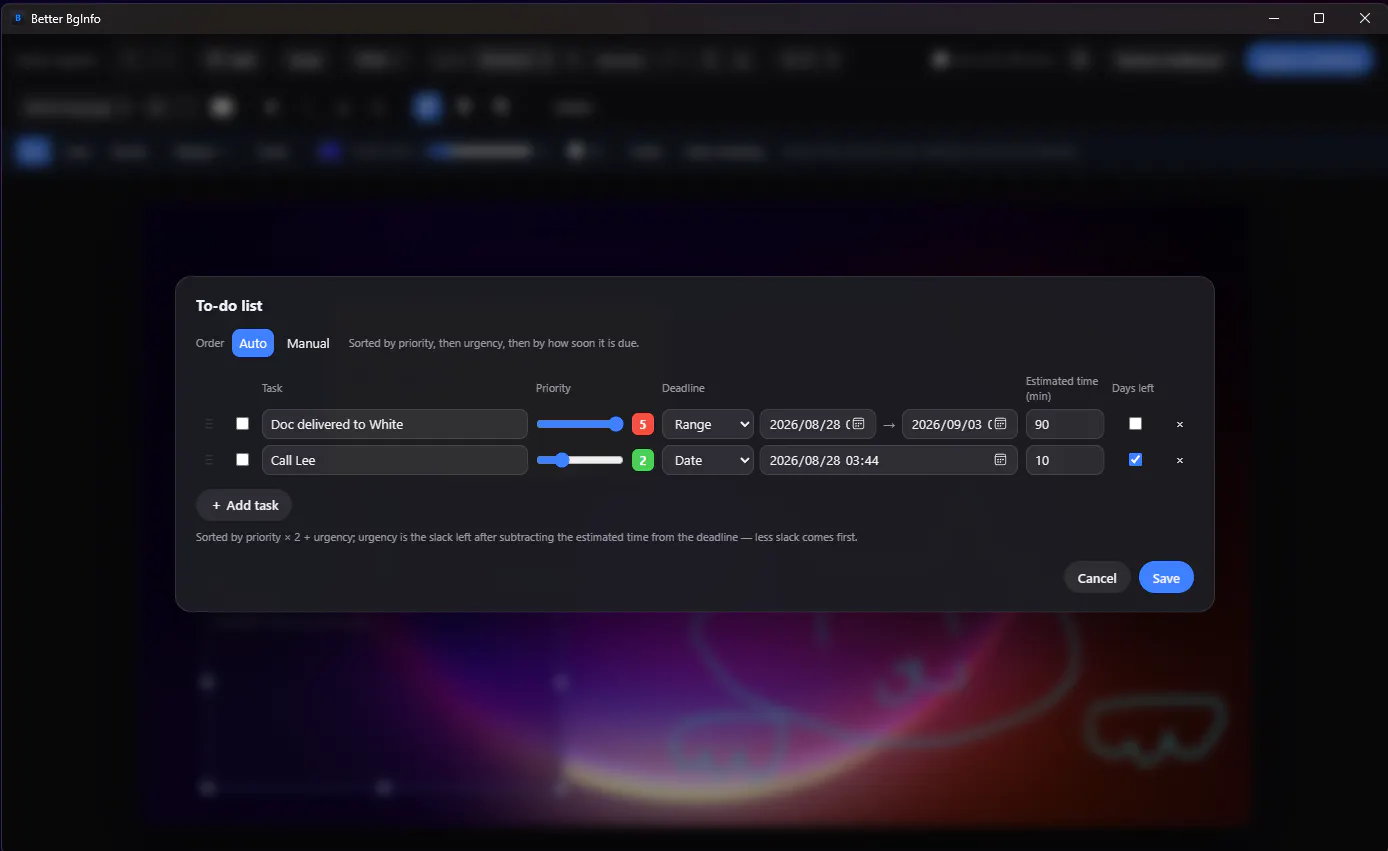Viewport: 1388px width, 851px height.
Task: Edit the estimated time field showing 90
Action: [1065, 424]
